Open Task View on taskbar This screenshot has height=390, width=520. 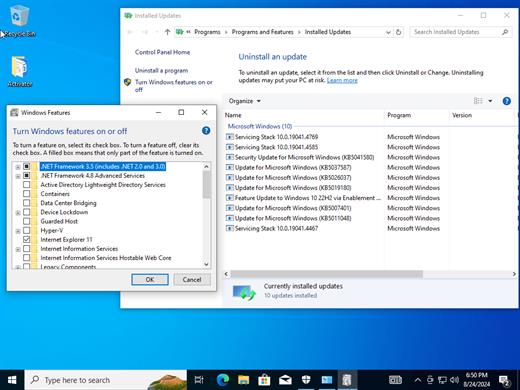click(x=199, y=380)
